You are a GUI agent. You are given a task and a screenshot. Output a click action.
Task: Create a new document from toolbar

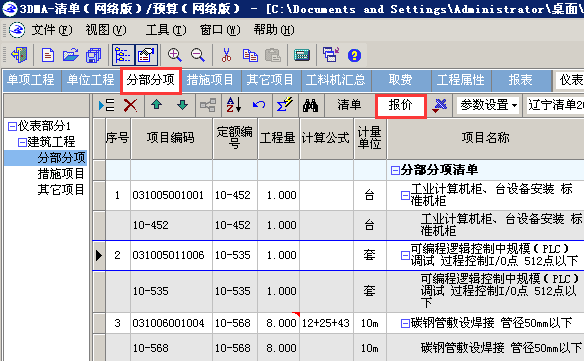[48, 55]
